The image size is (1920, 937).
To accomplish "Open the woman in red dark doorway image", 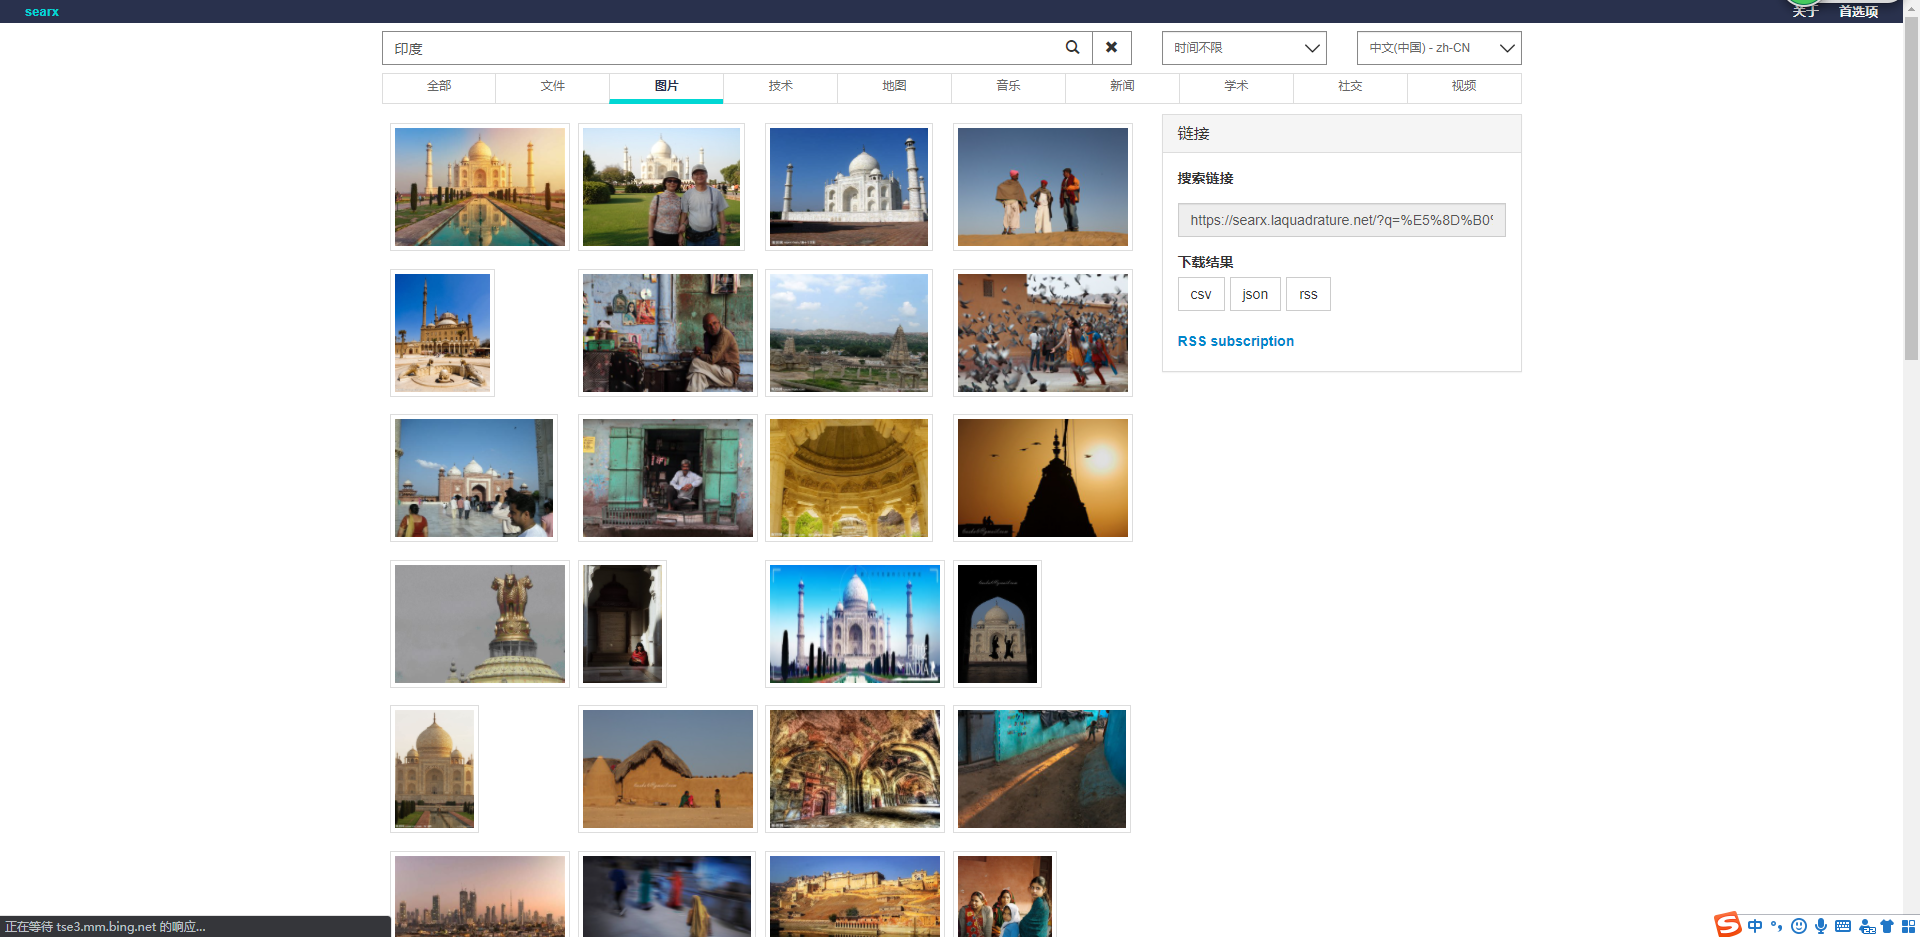I will [622, 624].
